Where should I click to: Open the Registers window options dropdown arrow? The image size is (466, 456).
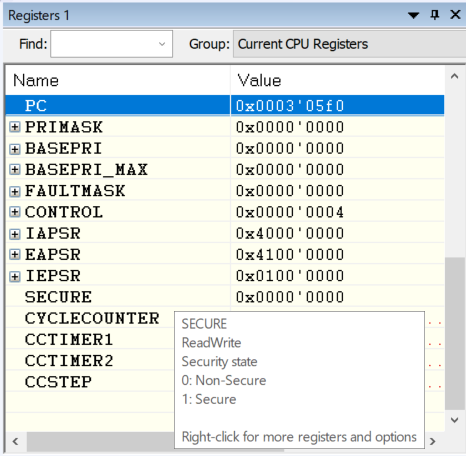click(x=413, y=15)
